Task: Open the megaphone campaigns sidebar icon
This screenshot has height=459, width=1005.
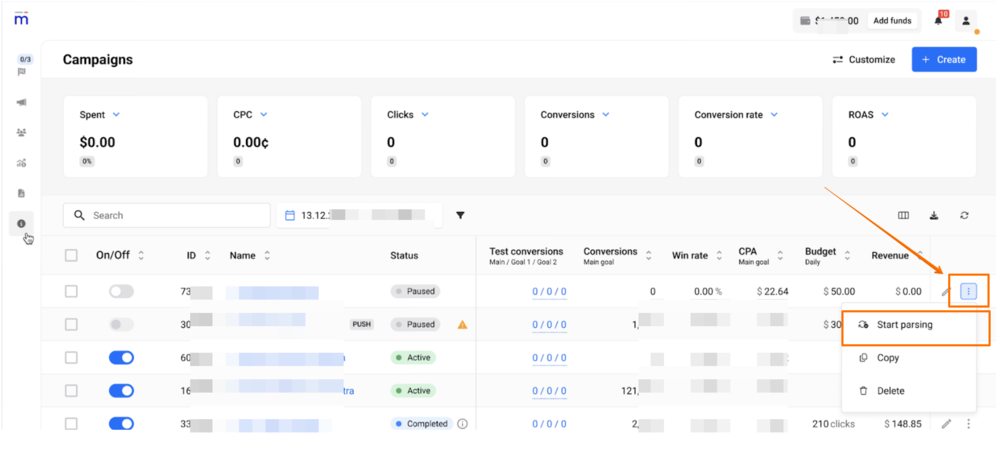Action: (x=22, y=103)
